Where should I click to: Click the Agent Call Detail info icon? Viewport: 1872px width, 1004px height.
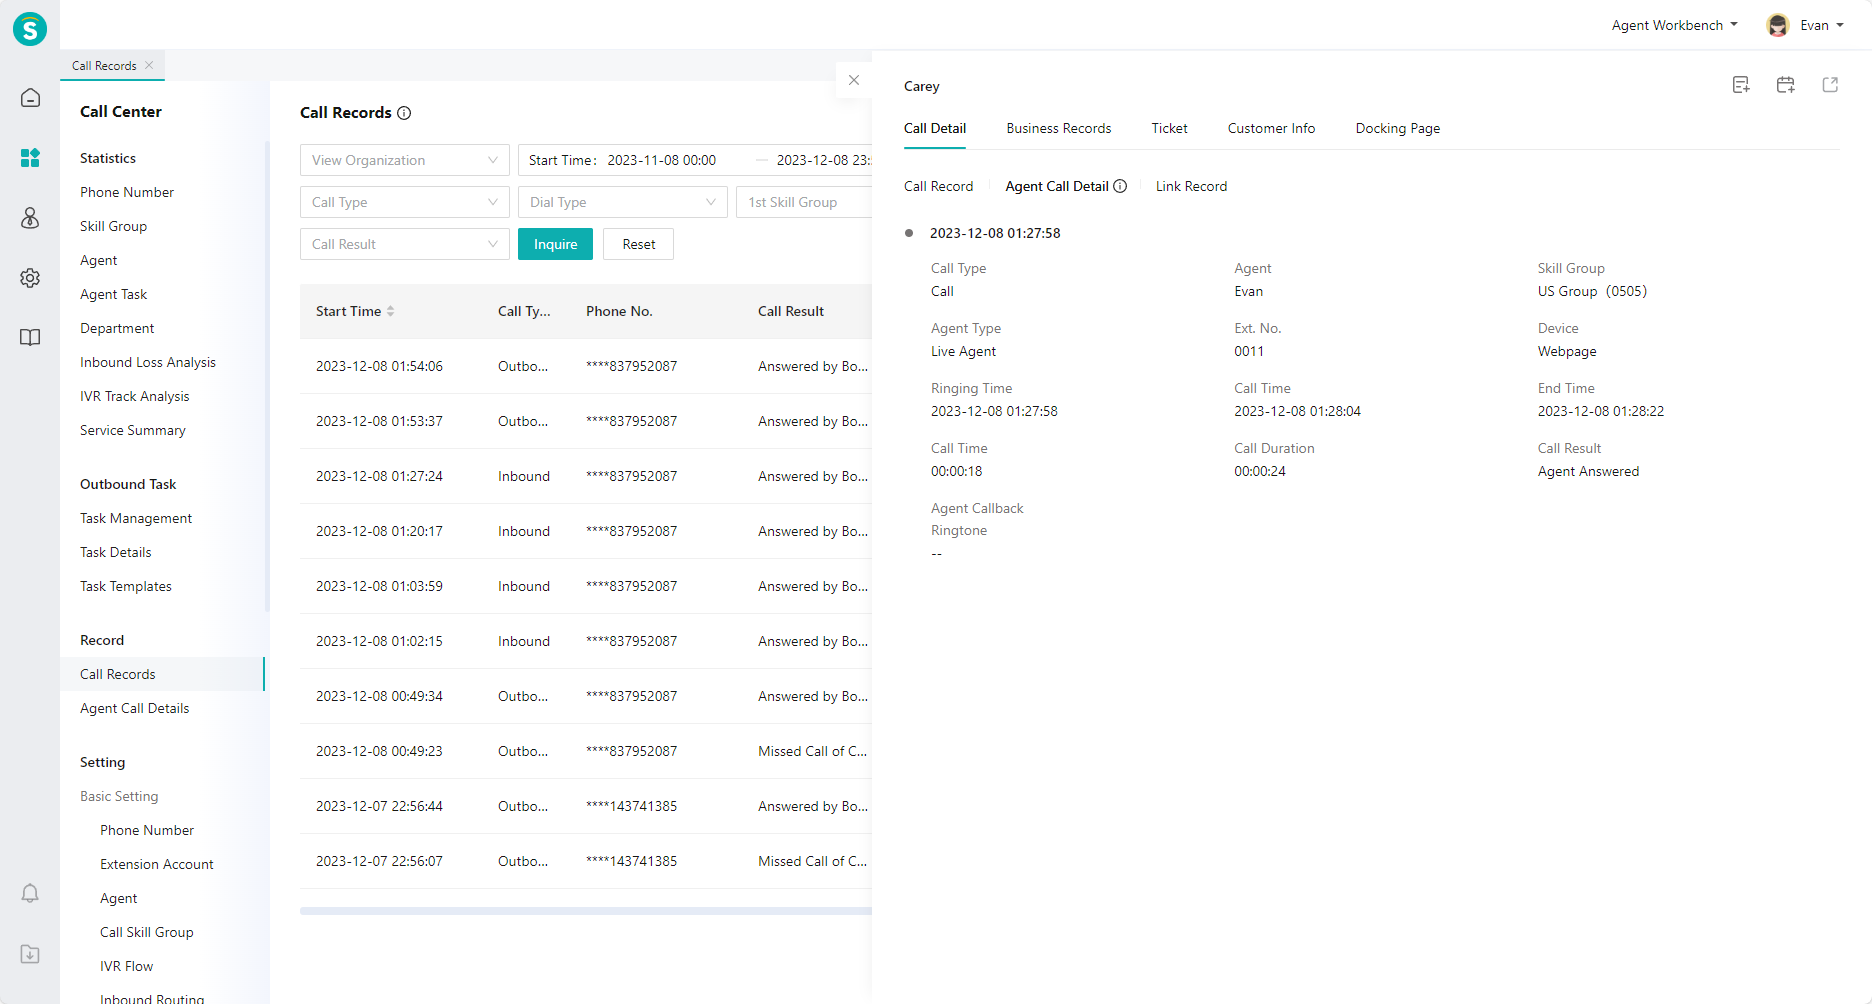click(1120, 186)
